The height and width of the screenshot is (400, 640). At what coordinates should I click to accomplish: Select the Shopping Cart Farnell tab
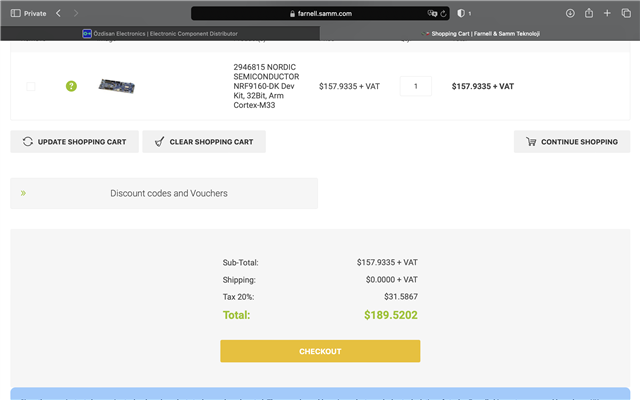tap(480, 33)
